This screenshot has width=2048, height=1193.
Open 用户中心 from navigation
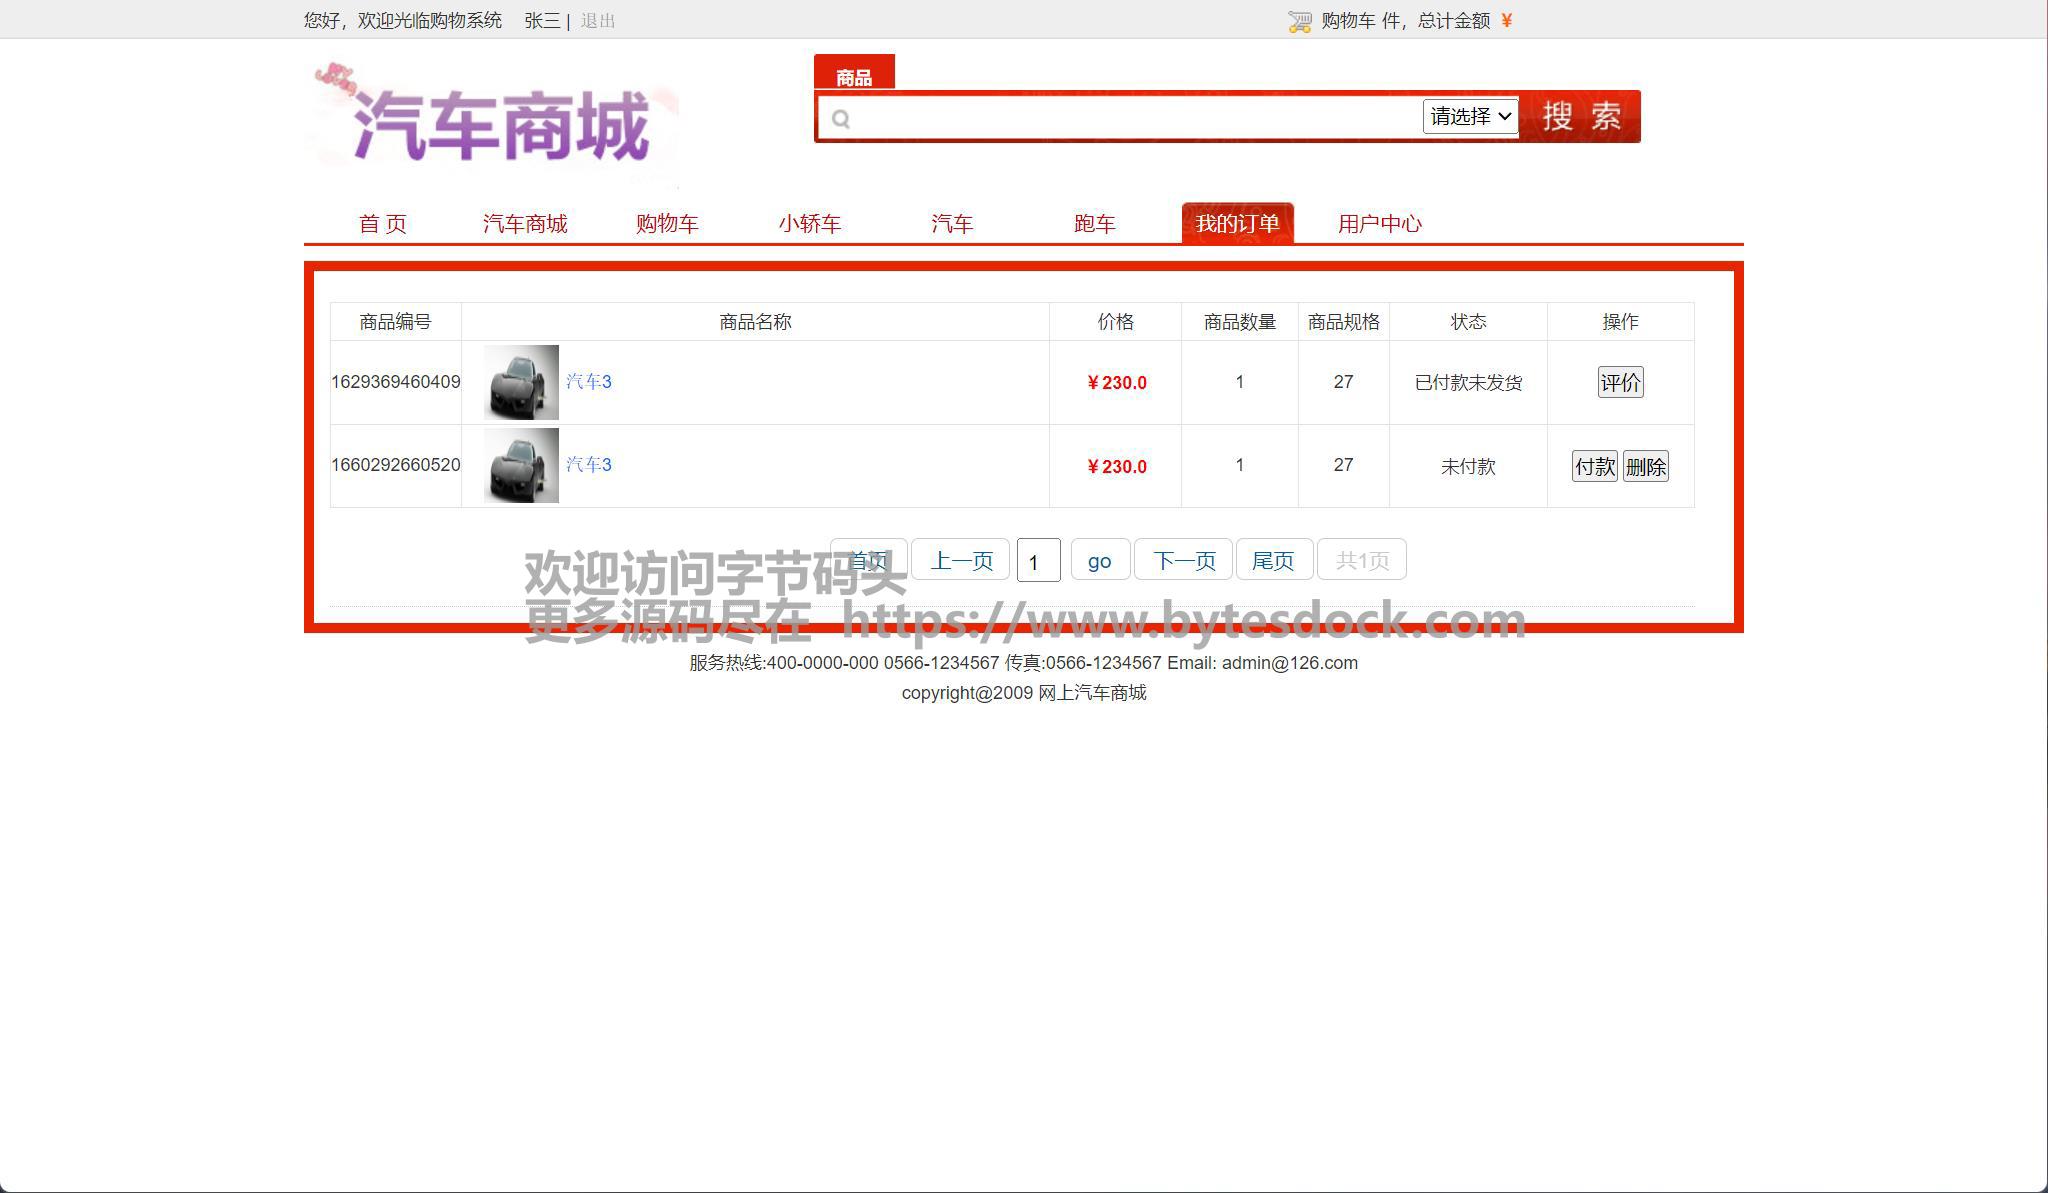tap(1379, 223)
